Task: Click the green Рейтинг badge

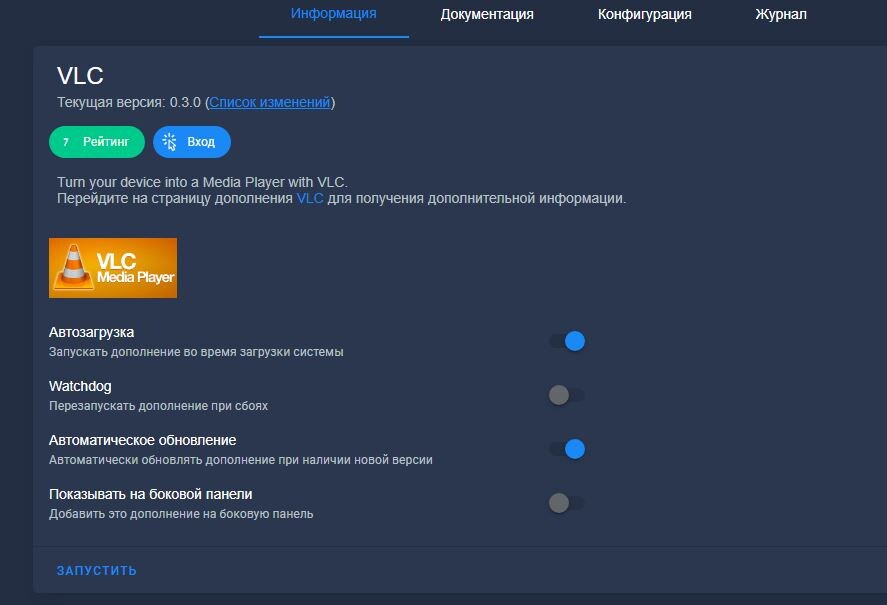Action: [x=97, y=142]
